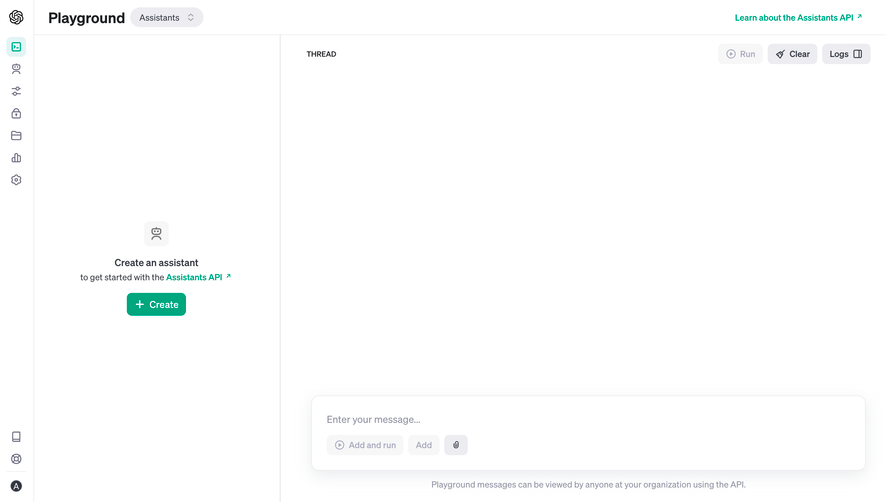The image size is (885, 502).
Task: Click the attach file paperclip button
Action: coord(456,445)
